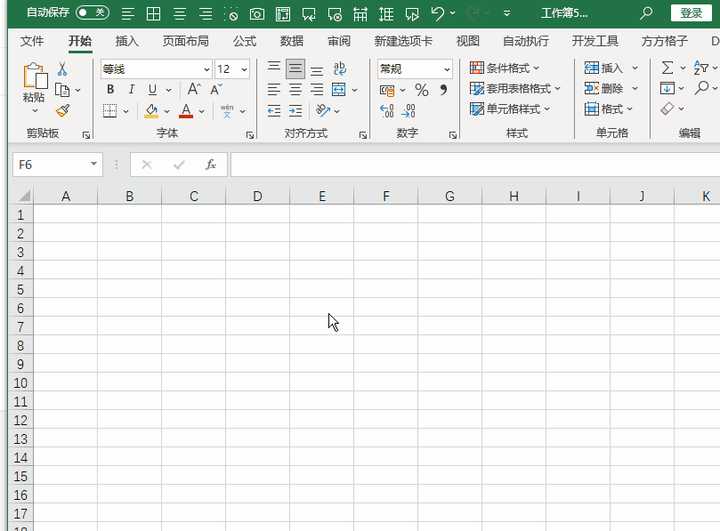The width and height of the screenshot is (720, 531).
Task: Select the Format Painter brush
Action: (x=62, y=110)
